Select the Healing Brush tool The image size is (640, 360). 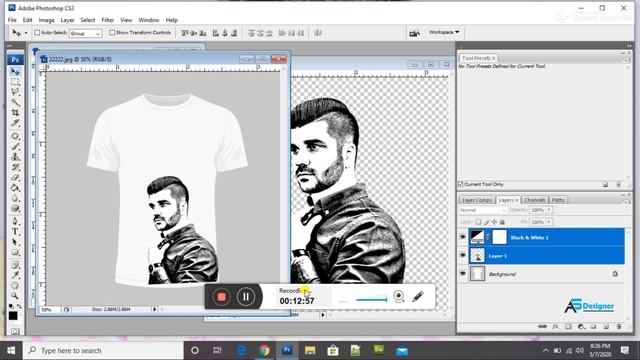click(x=15, y=136)
